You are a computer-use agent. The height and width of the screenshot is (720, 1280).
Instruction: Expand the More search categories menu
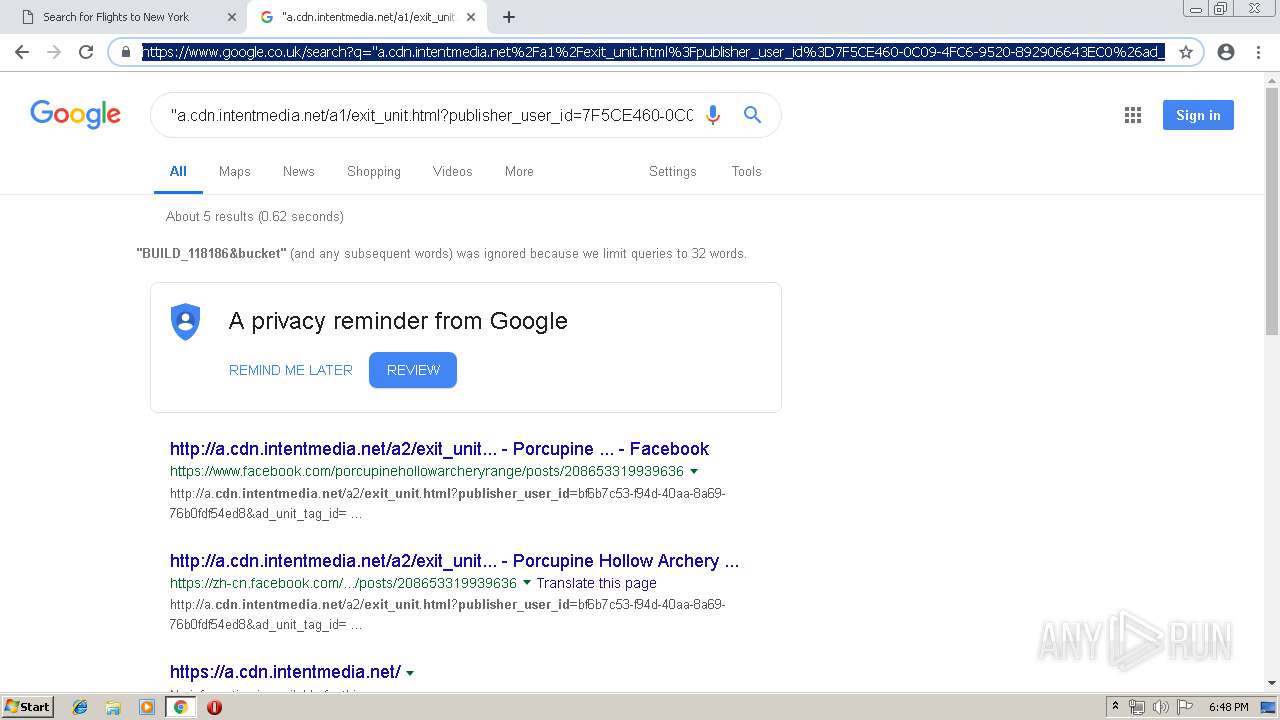(519, 171)
